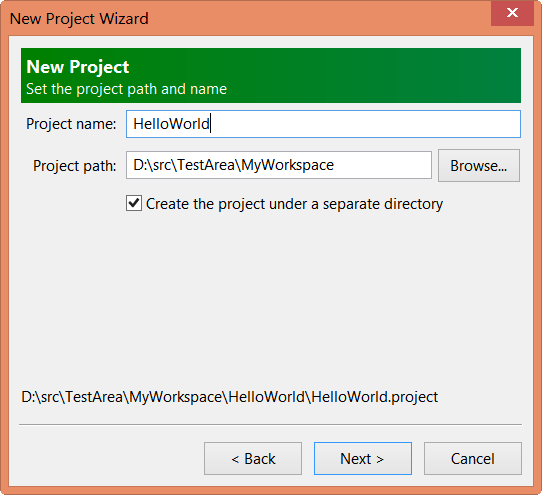Return to previous step with < Back
Screen dimensions: 542x495
coord(253,458)
